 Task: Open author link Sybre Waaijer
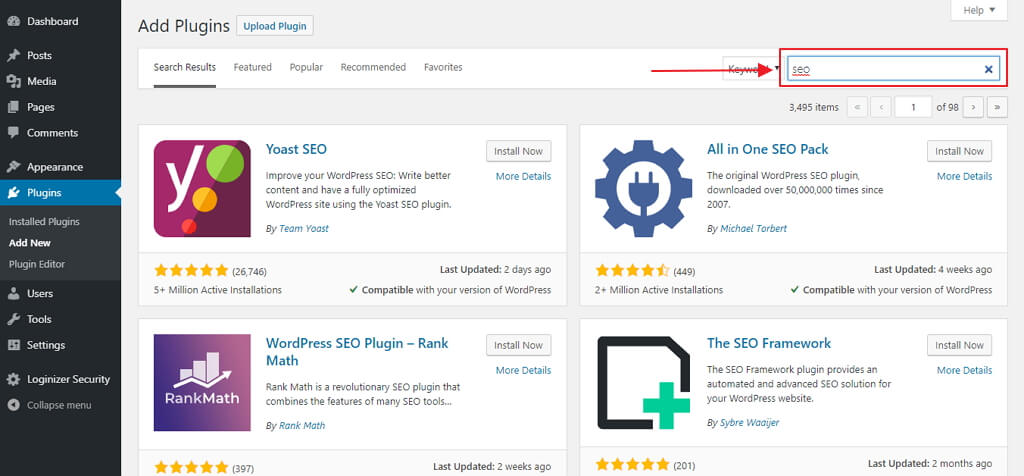pyautogui.click(x=749, y=422)
